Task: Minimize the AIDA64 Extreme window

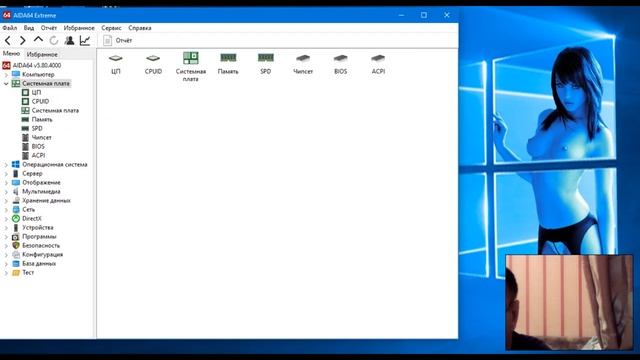Action: (x=401, y=15)
